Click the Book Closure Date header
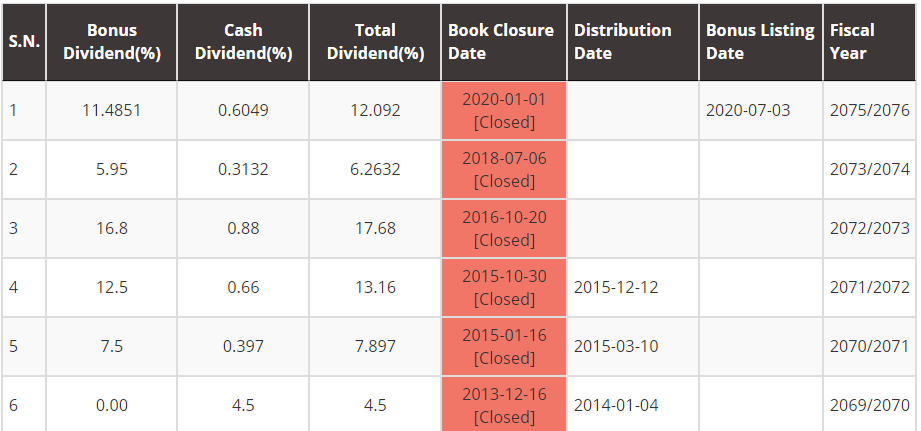 click(x=503, y=42)
